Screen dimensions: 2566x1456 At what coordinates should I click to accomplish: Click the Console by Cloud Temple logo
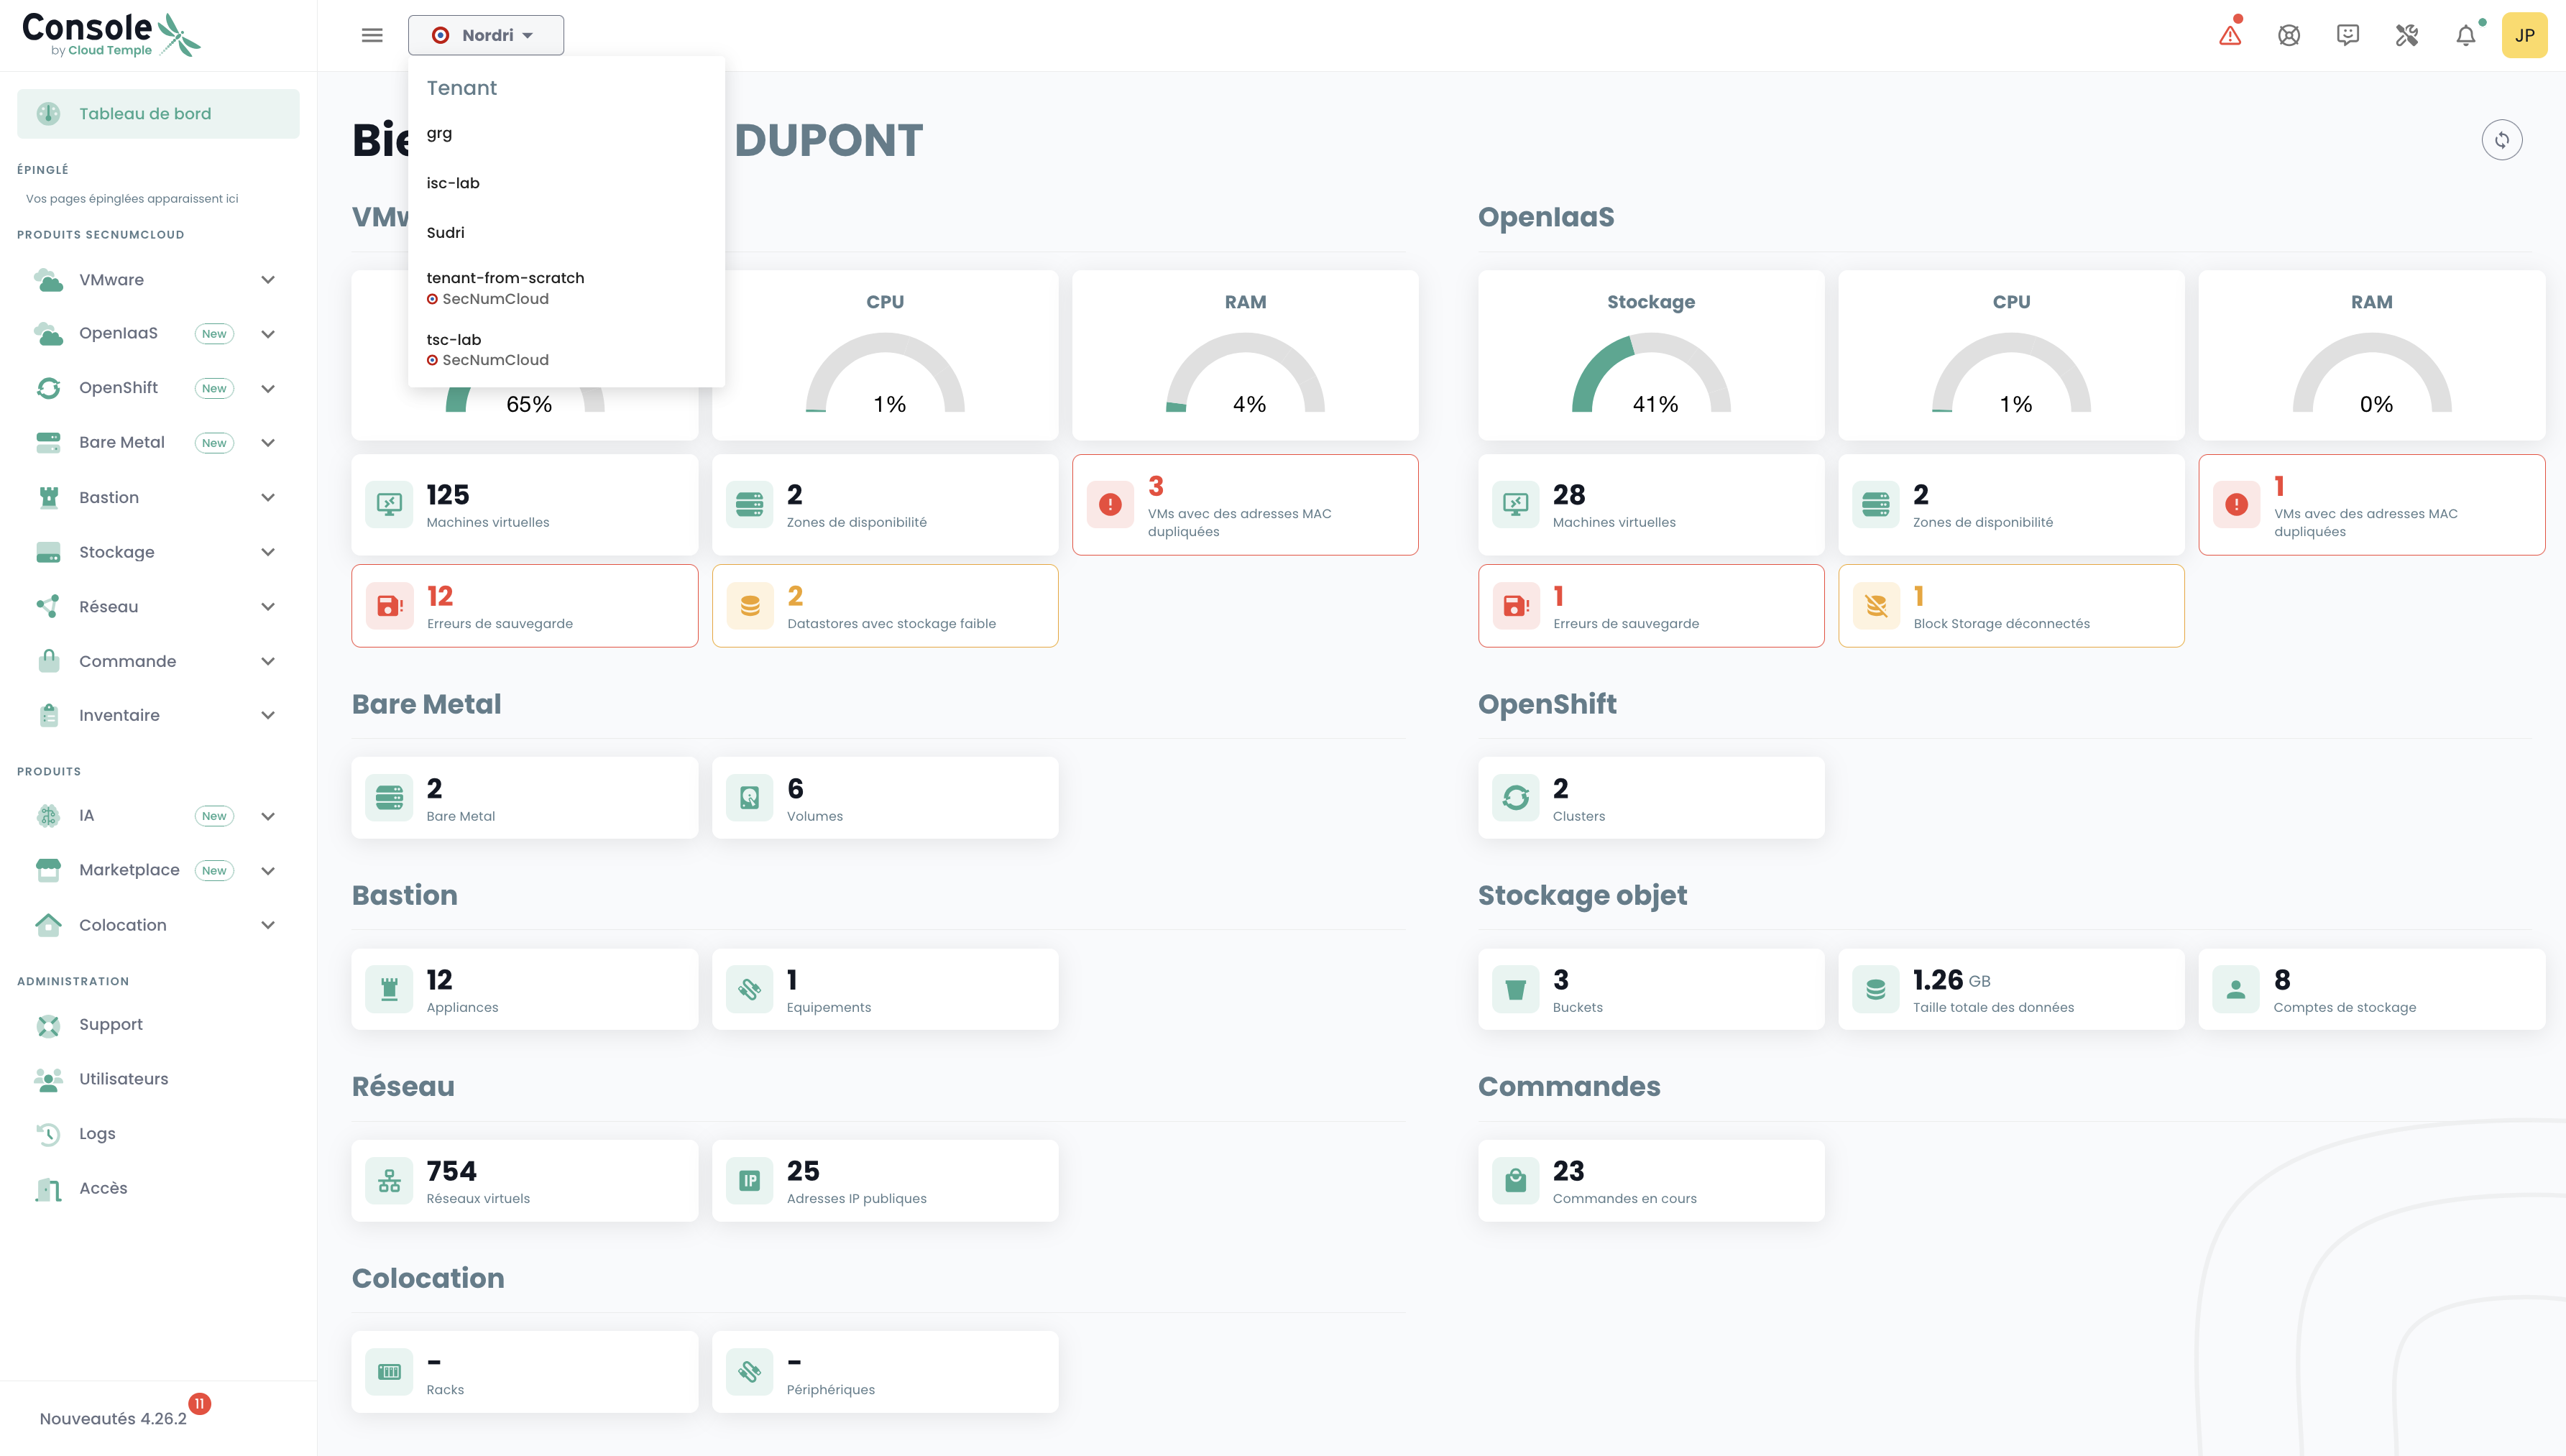coord(111,35)
